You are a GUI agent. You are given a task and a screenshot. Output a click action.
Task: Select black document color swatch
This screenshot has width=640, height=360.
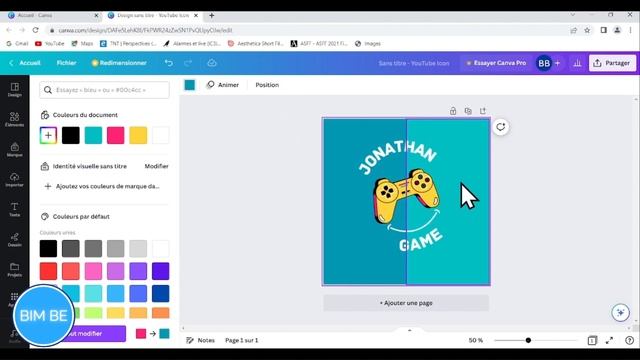(71, 136)
